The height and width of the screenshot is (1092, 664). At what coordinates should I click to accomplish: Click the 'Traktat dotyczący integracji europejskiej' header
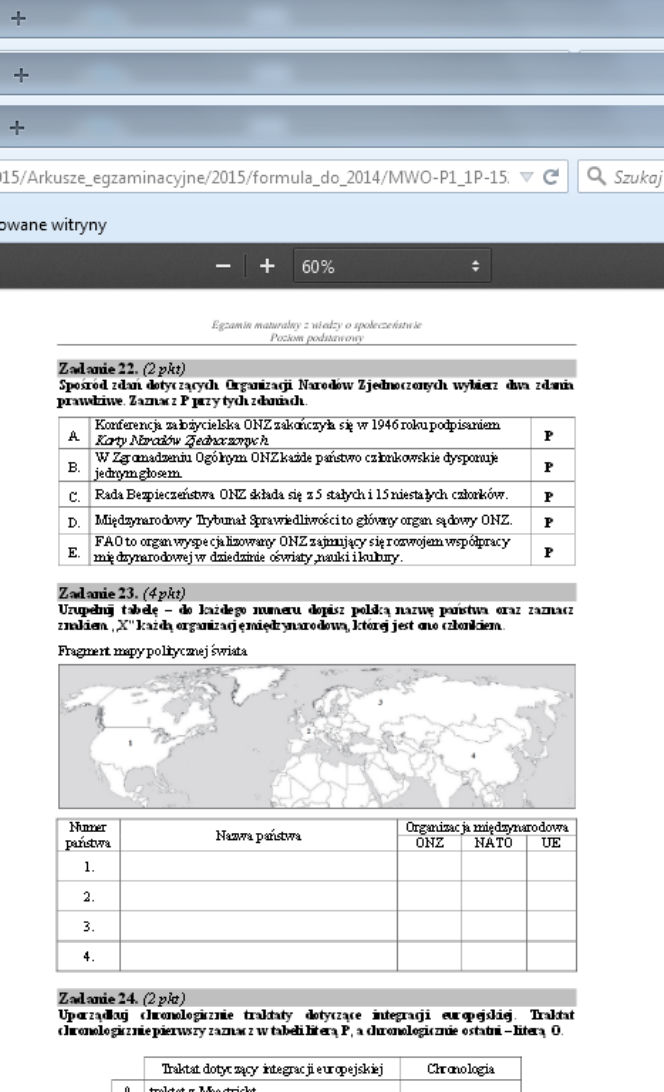(272, 1068)
